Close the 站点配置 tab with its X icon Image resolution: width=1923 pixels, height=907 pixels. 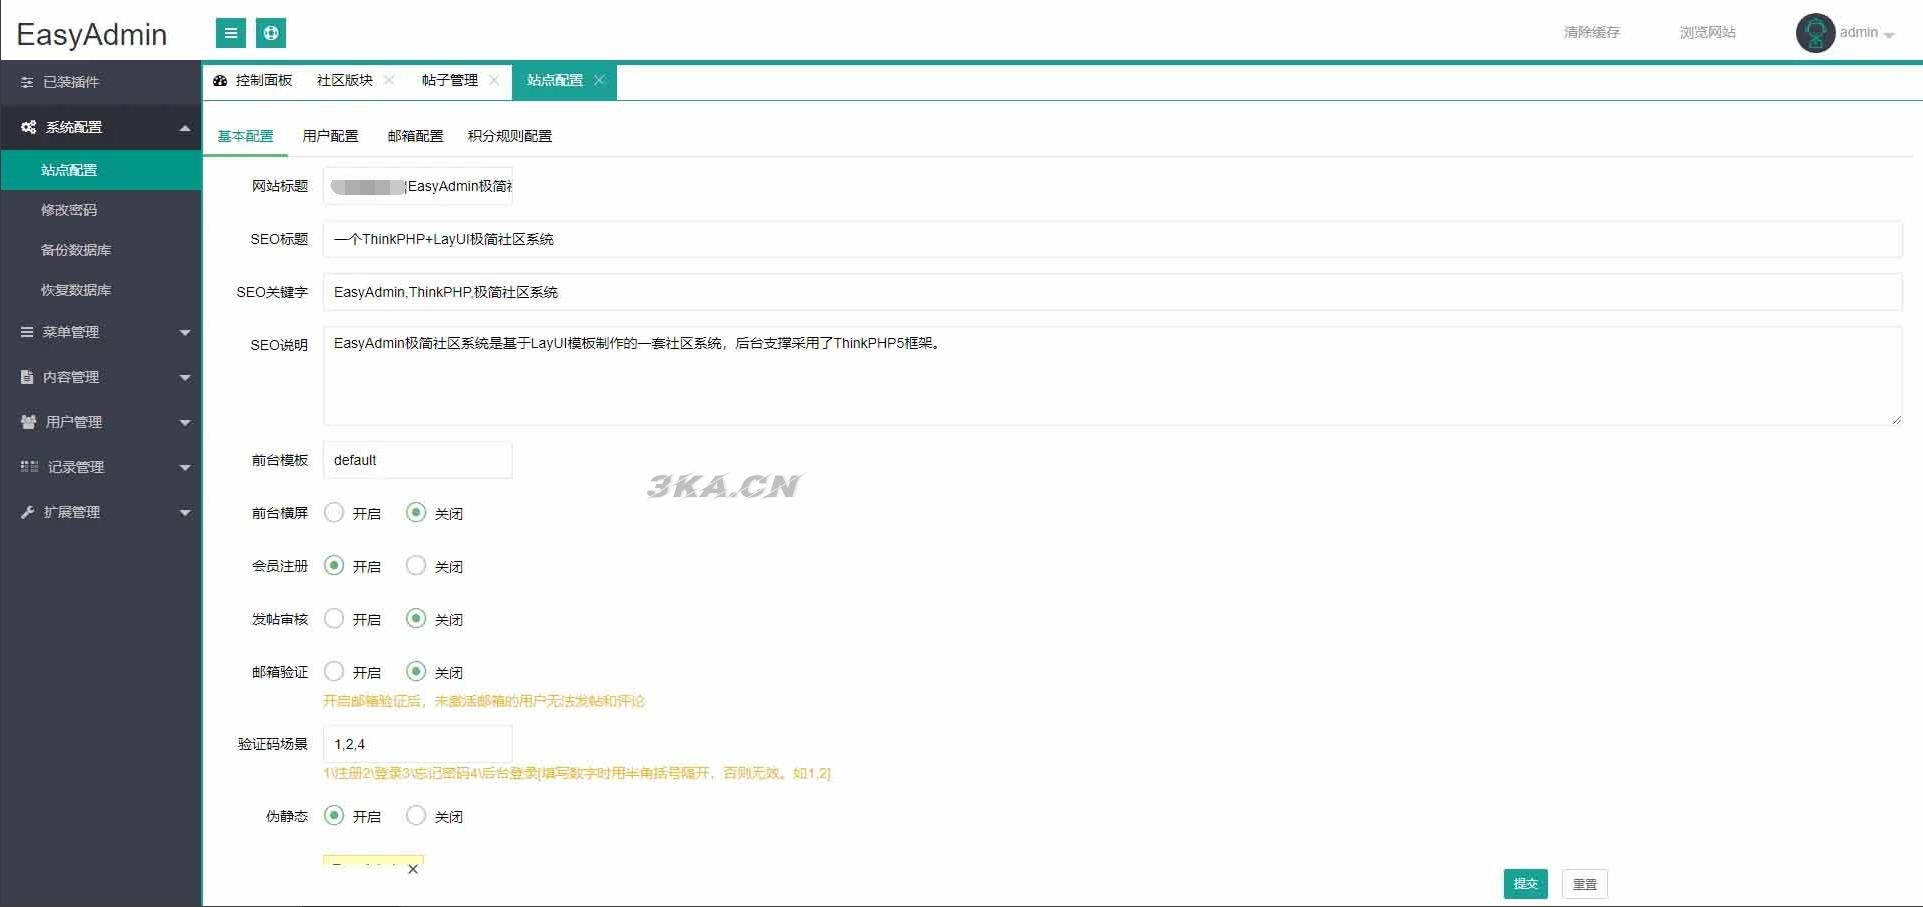click(x=599, y=80)
